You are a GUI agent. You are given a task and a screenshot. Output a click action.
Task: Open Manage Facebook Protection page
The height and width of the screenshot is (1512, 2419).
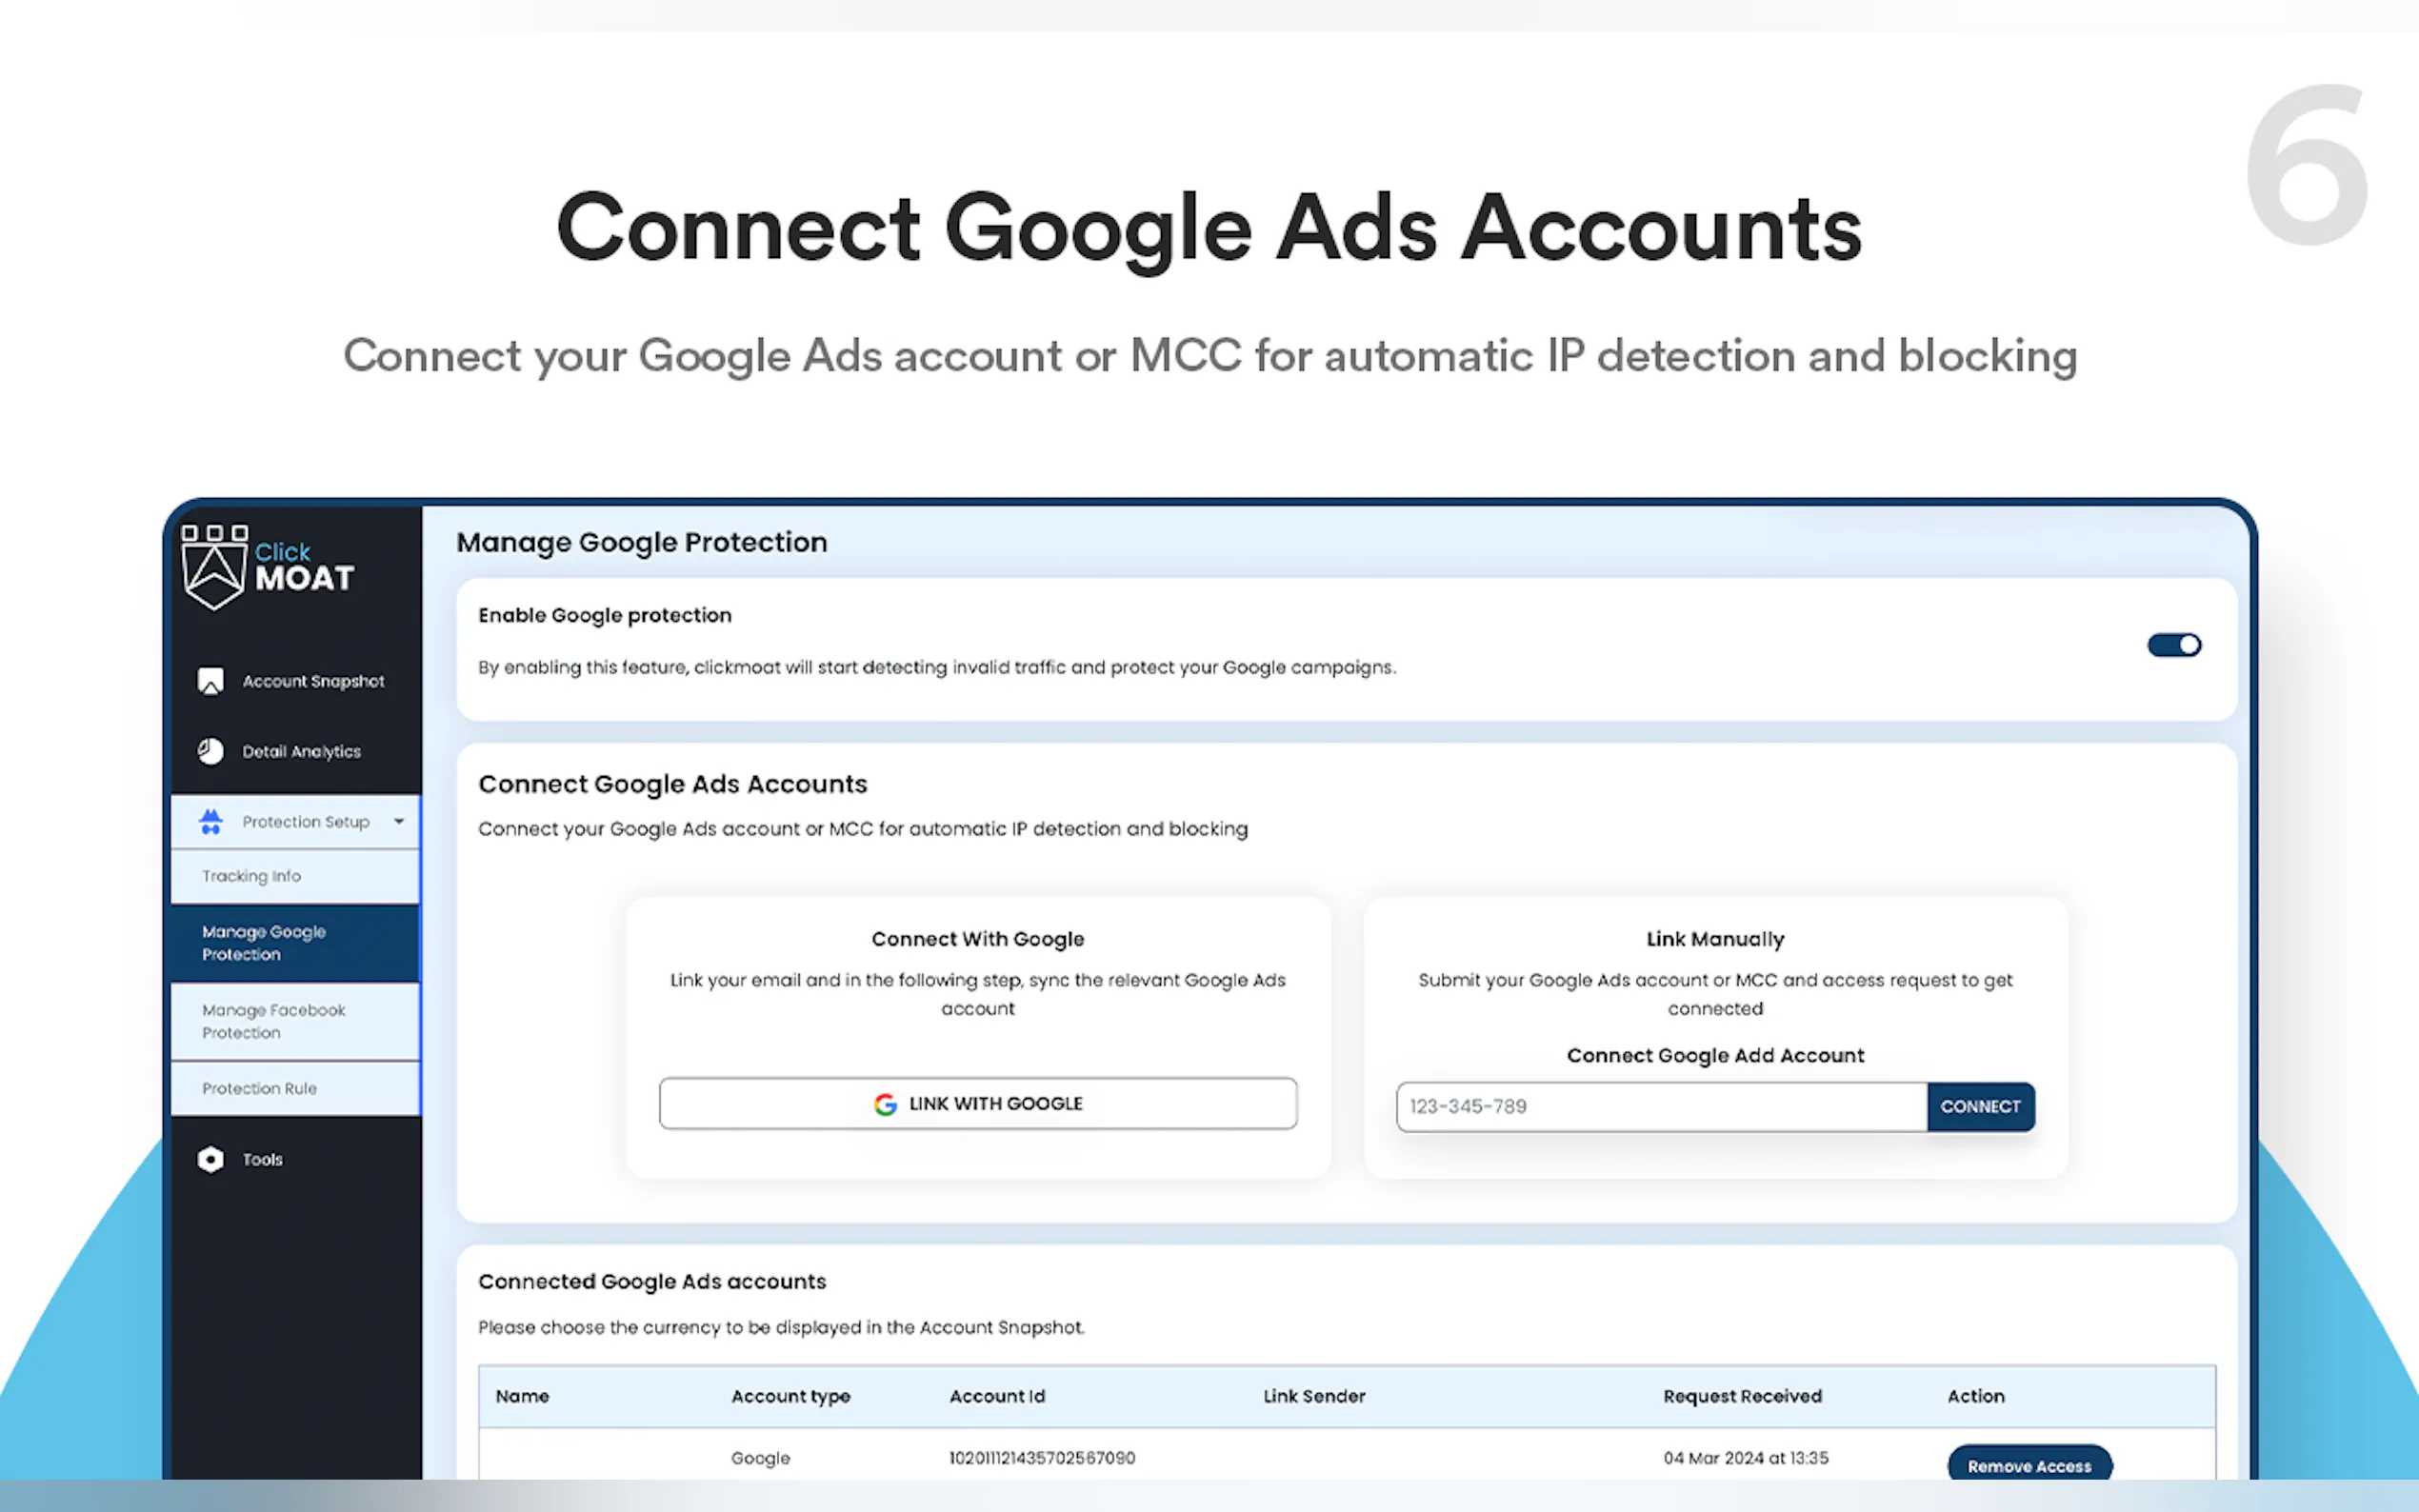(273, 1021)
